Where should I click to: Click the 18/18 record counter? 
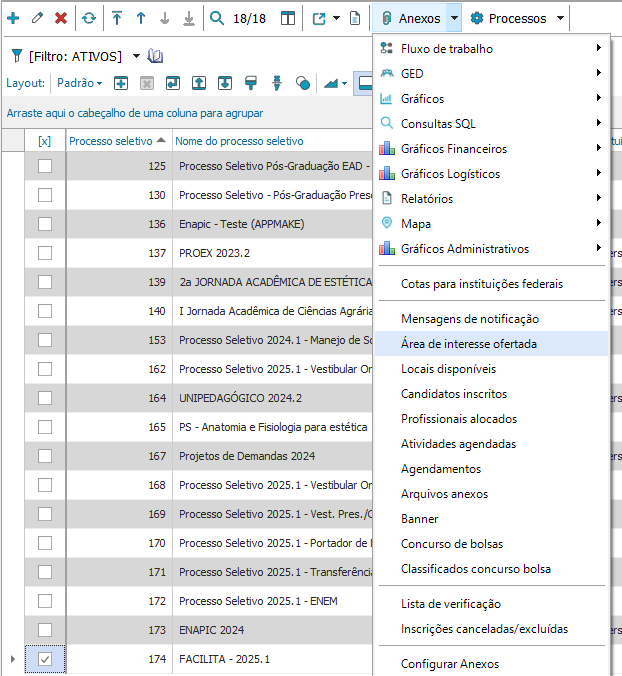(x=249, y=19)
